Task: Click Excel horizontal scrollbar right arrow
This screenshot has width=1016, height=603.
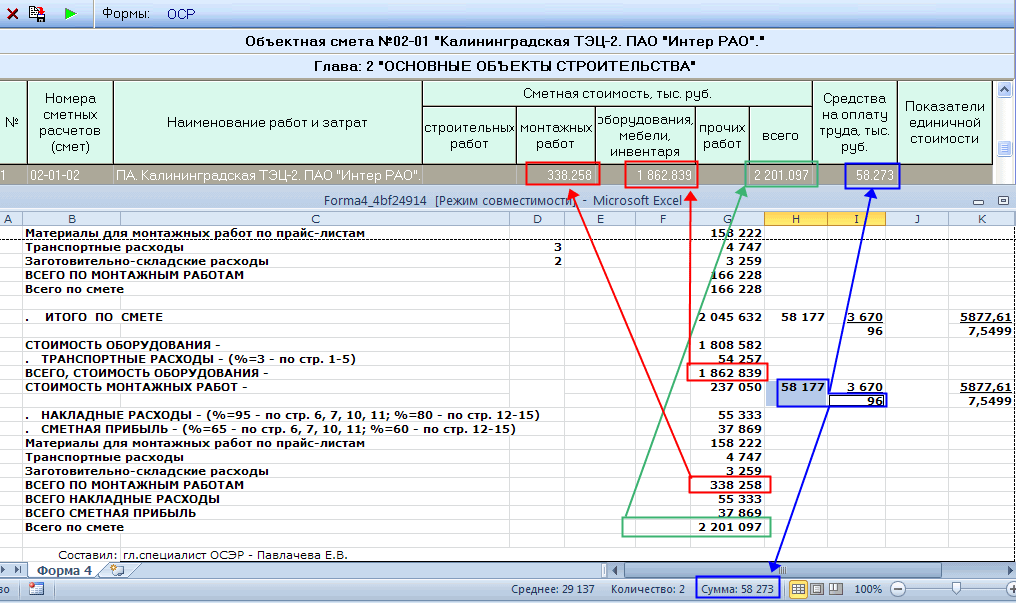Action: [x=1010, y=571]
